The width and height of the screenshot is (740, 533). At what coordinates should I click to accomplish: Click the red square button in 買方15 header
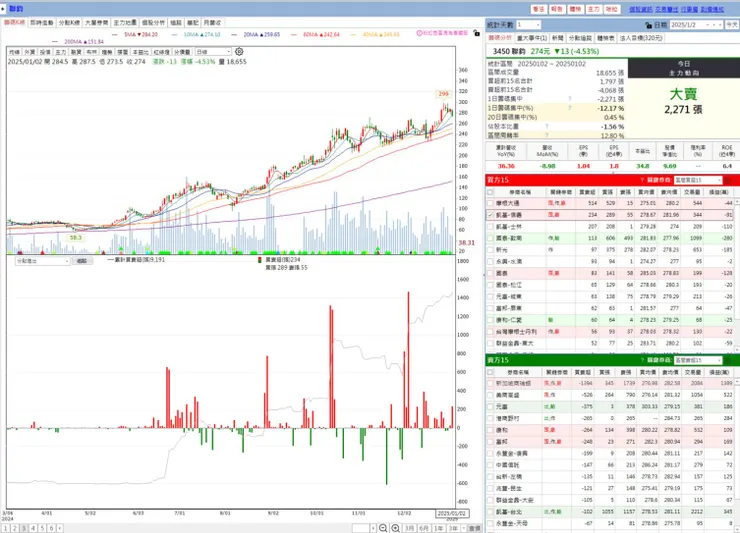tap(727, 180)
